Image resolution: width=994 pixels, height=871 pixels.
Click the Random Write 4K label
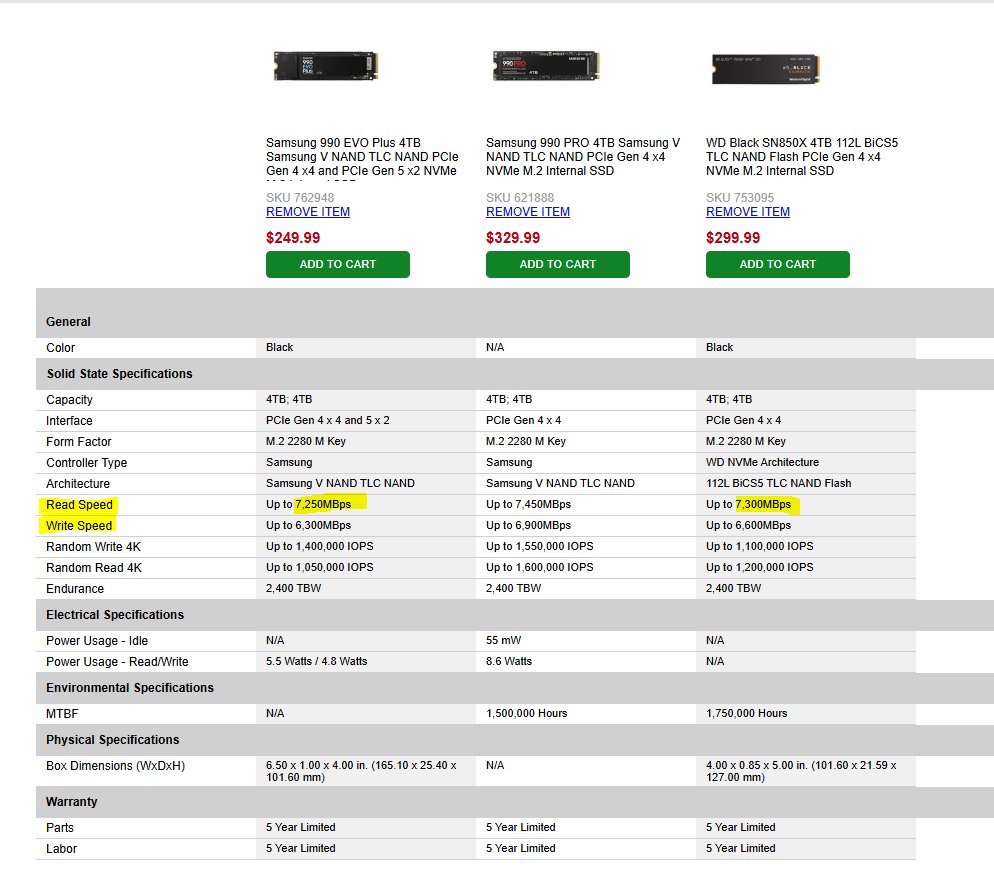pos(93,546)
